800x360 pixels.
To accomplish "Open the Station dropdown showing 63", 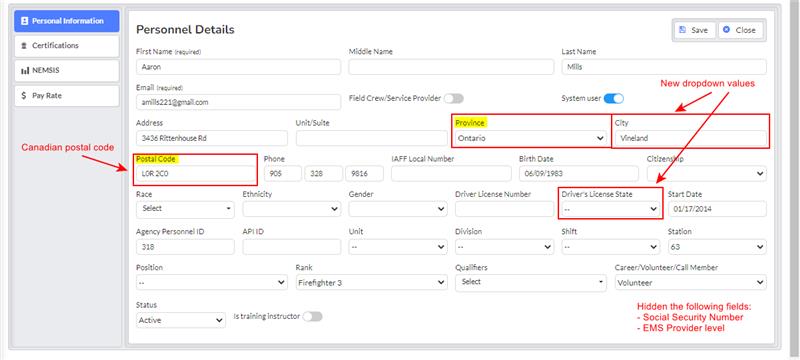I will pos(717,247).
